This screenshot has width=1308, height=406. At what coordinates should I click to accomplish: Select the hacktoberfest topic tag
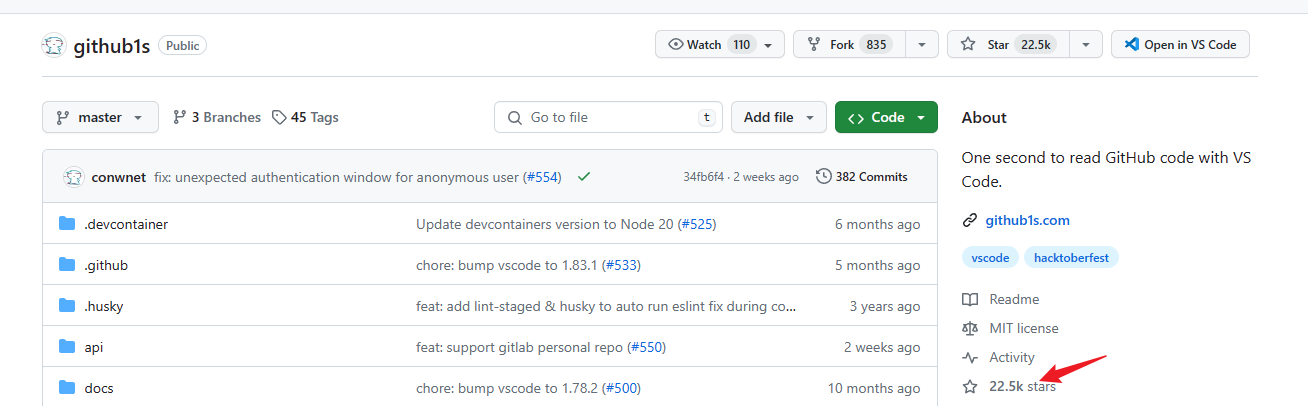1072,257
